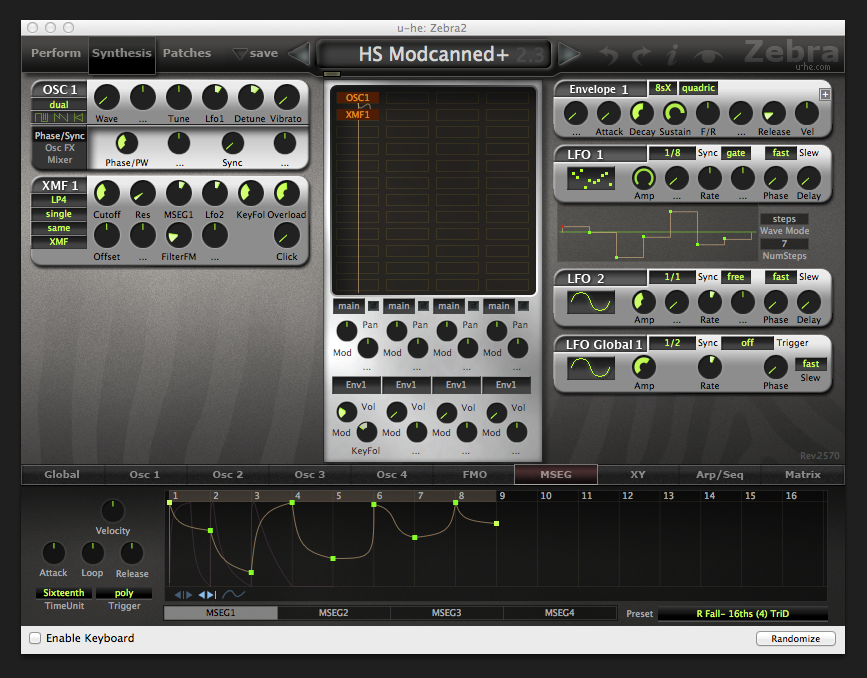Click the Randomize button
The image size is (867, 678).
pos(795,639)
